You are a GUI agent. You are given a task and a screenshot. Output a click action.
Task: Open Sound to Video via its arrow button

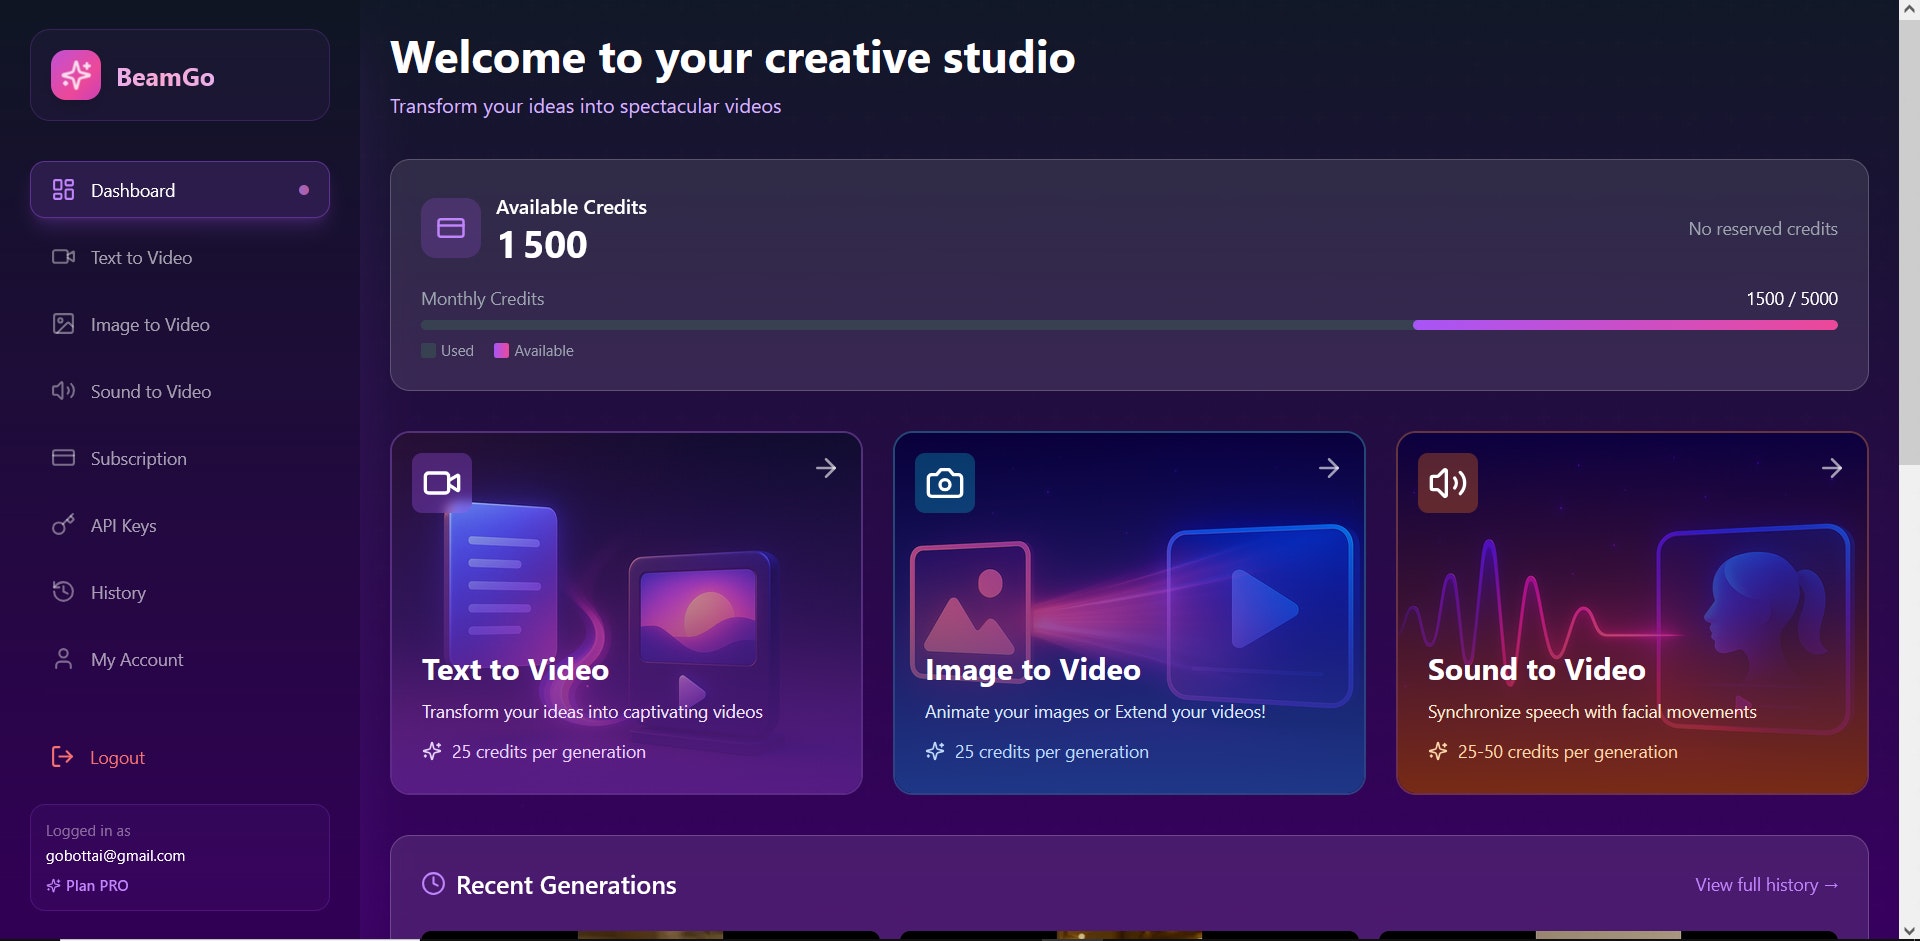click(x=1832, y=467)
